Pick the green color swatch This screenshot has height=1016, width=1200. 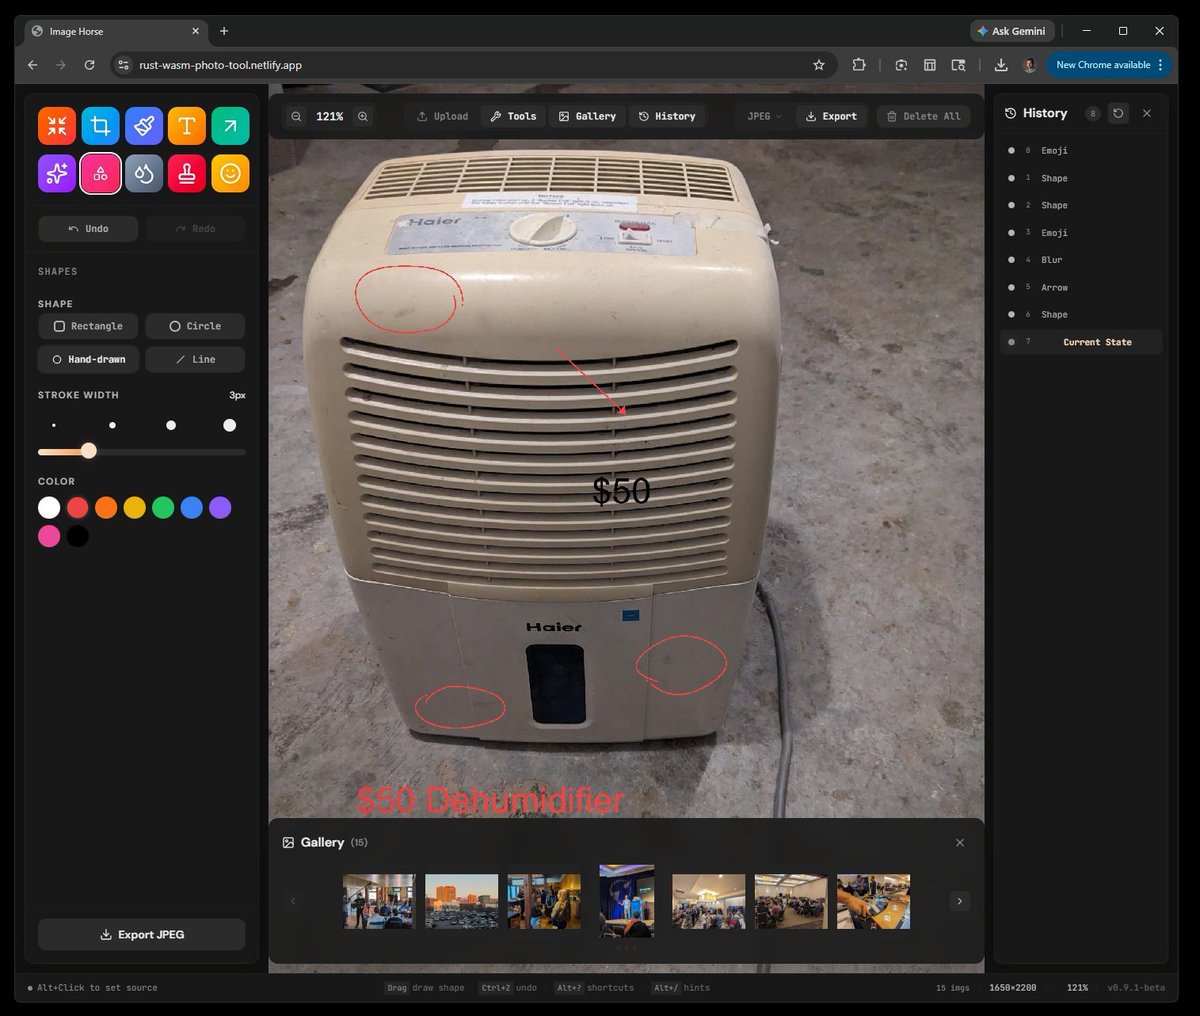coord(163,508)
